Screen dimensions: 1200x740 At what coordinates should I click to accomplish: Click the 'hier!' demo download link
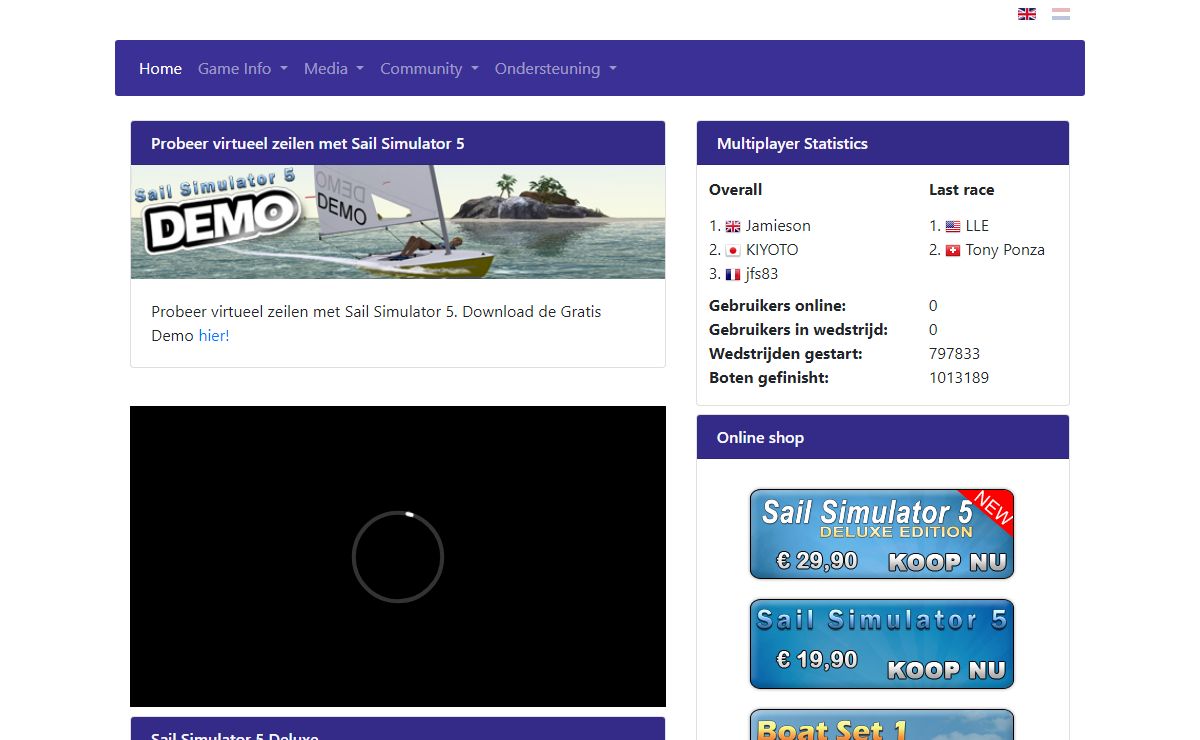pyautogui.click(x=214, y=336)
